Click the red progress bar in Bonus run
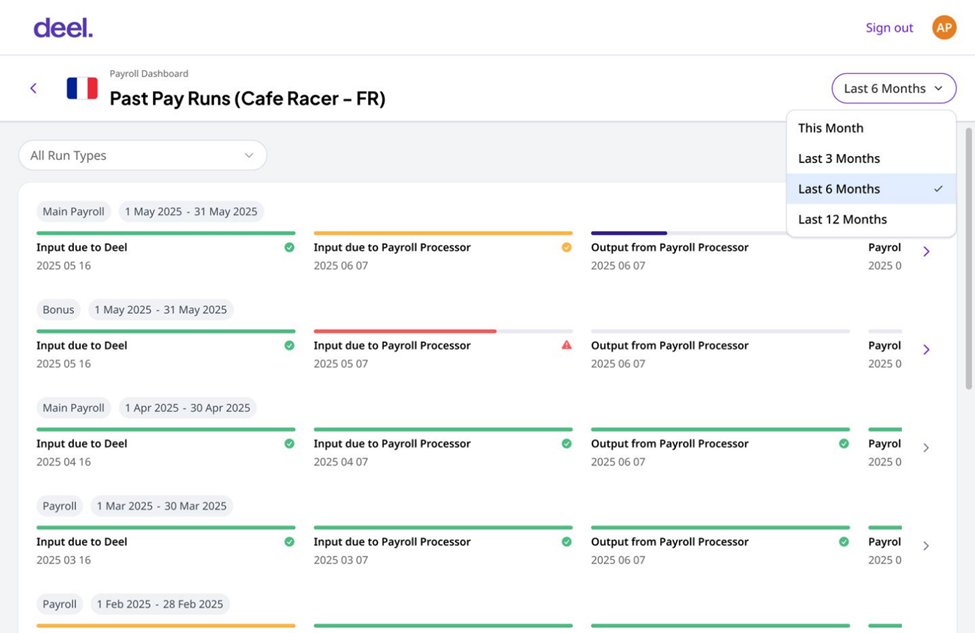 pyautogui.click(x=405, y=331)
